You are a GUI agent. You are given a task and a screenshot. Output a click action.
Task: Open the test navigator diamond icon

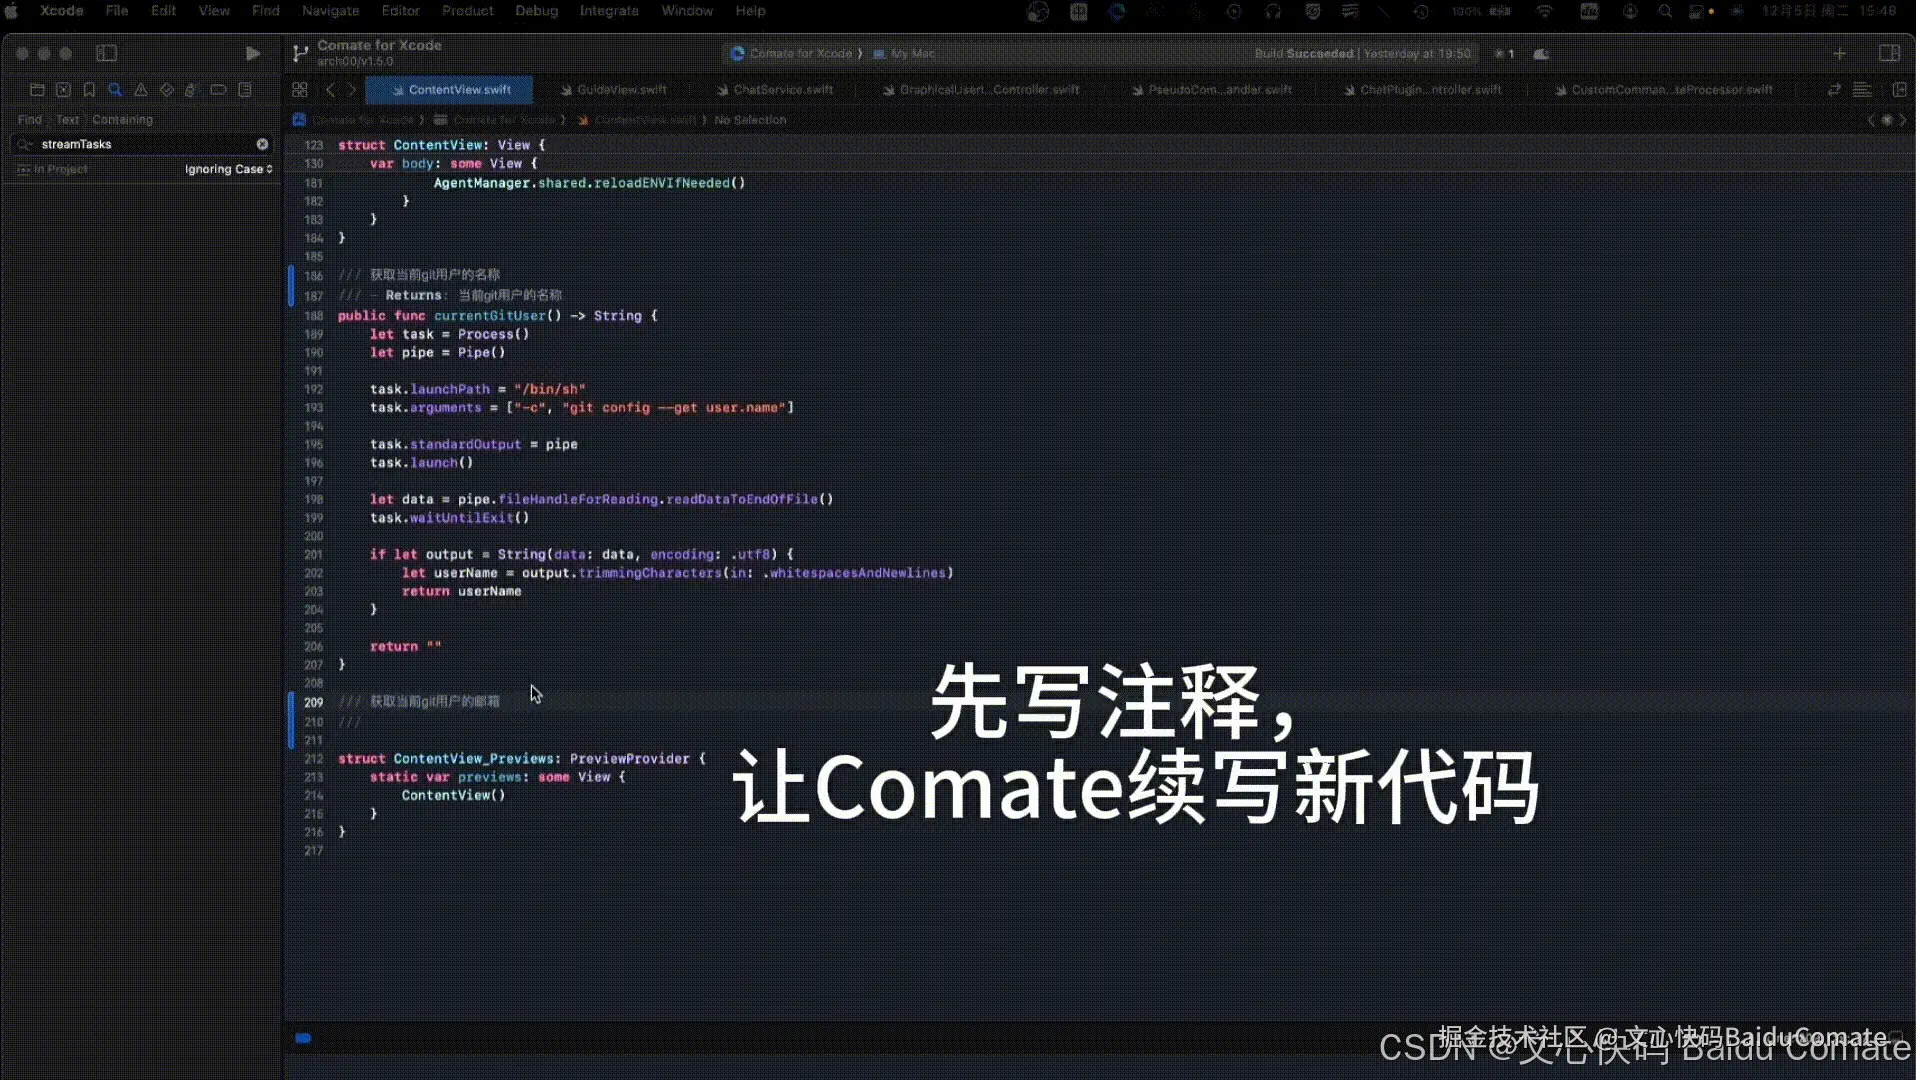click(167, 90)
